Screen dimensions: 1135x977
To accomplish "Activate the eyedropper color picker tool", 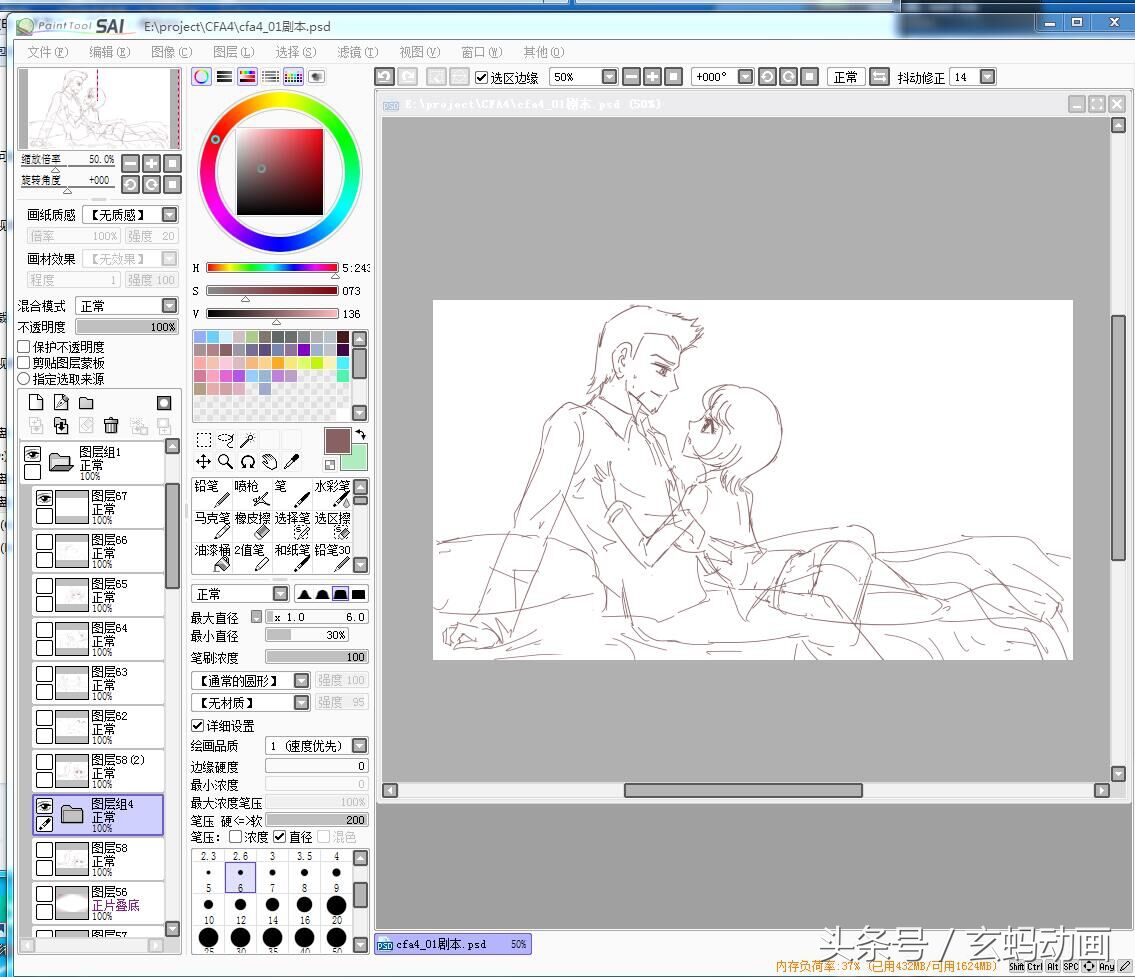I will [292, 461].
